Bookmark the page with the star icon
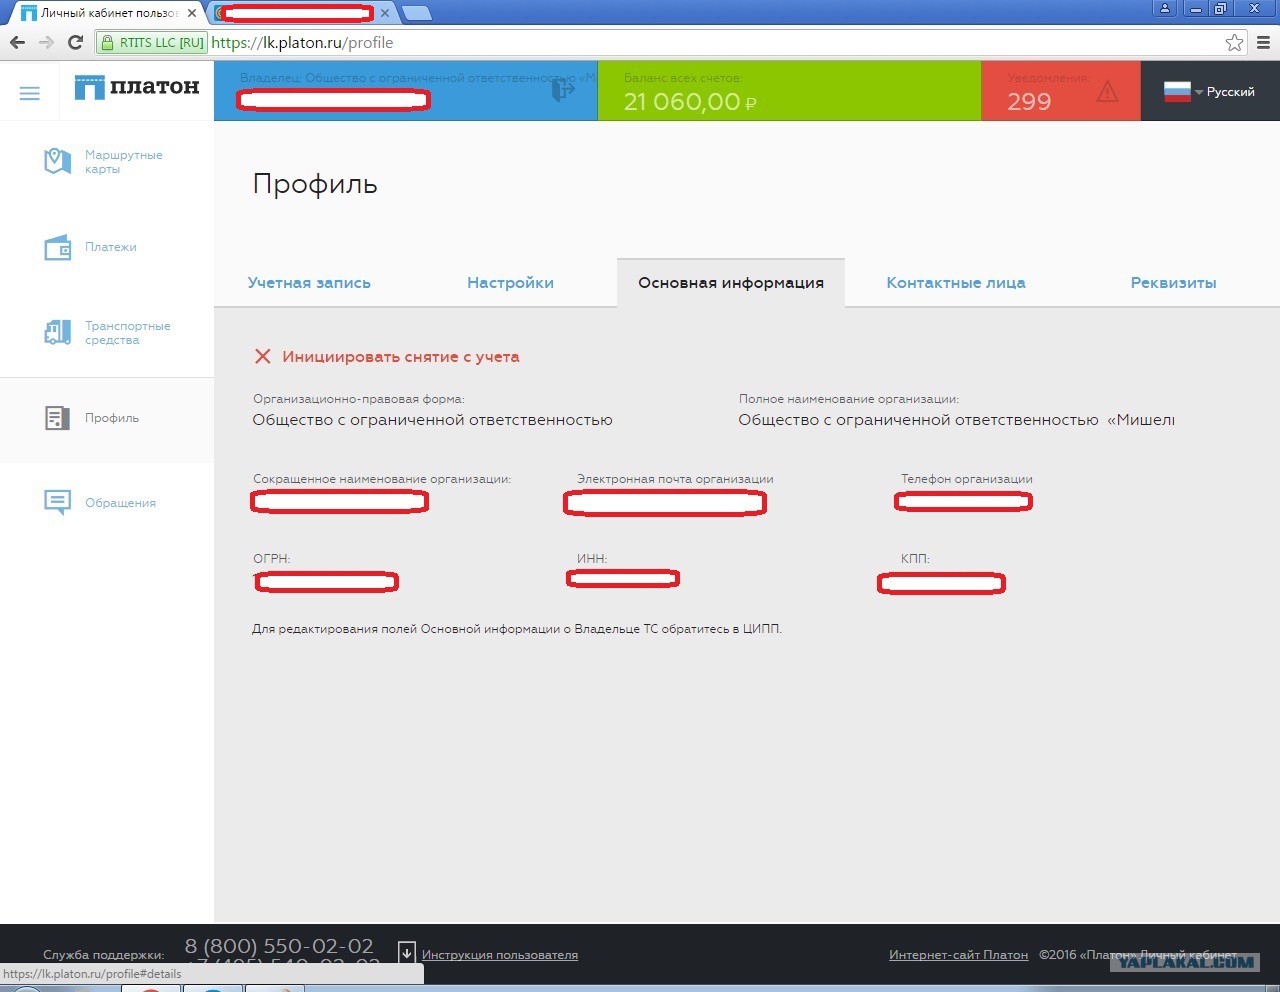Viewport: 1280px width, 992px height. click(1234, 43)
